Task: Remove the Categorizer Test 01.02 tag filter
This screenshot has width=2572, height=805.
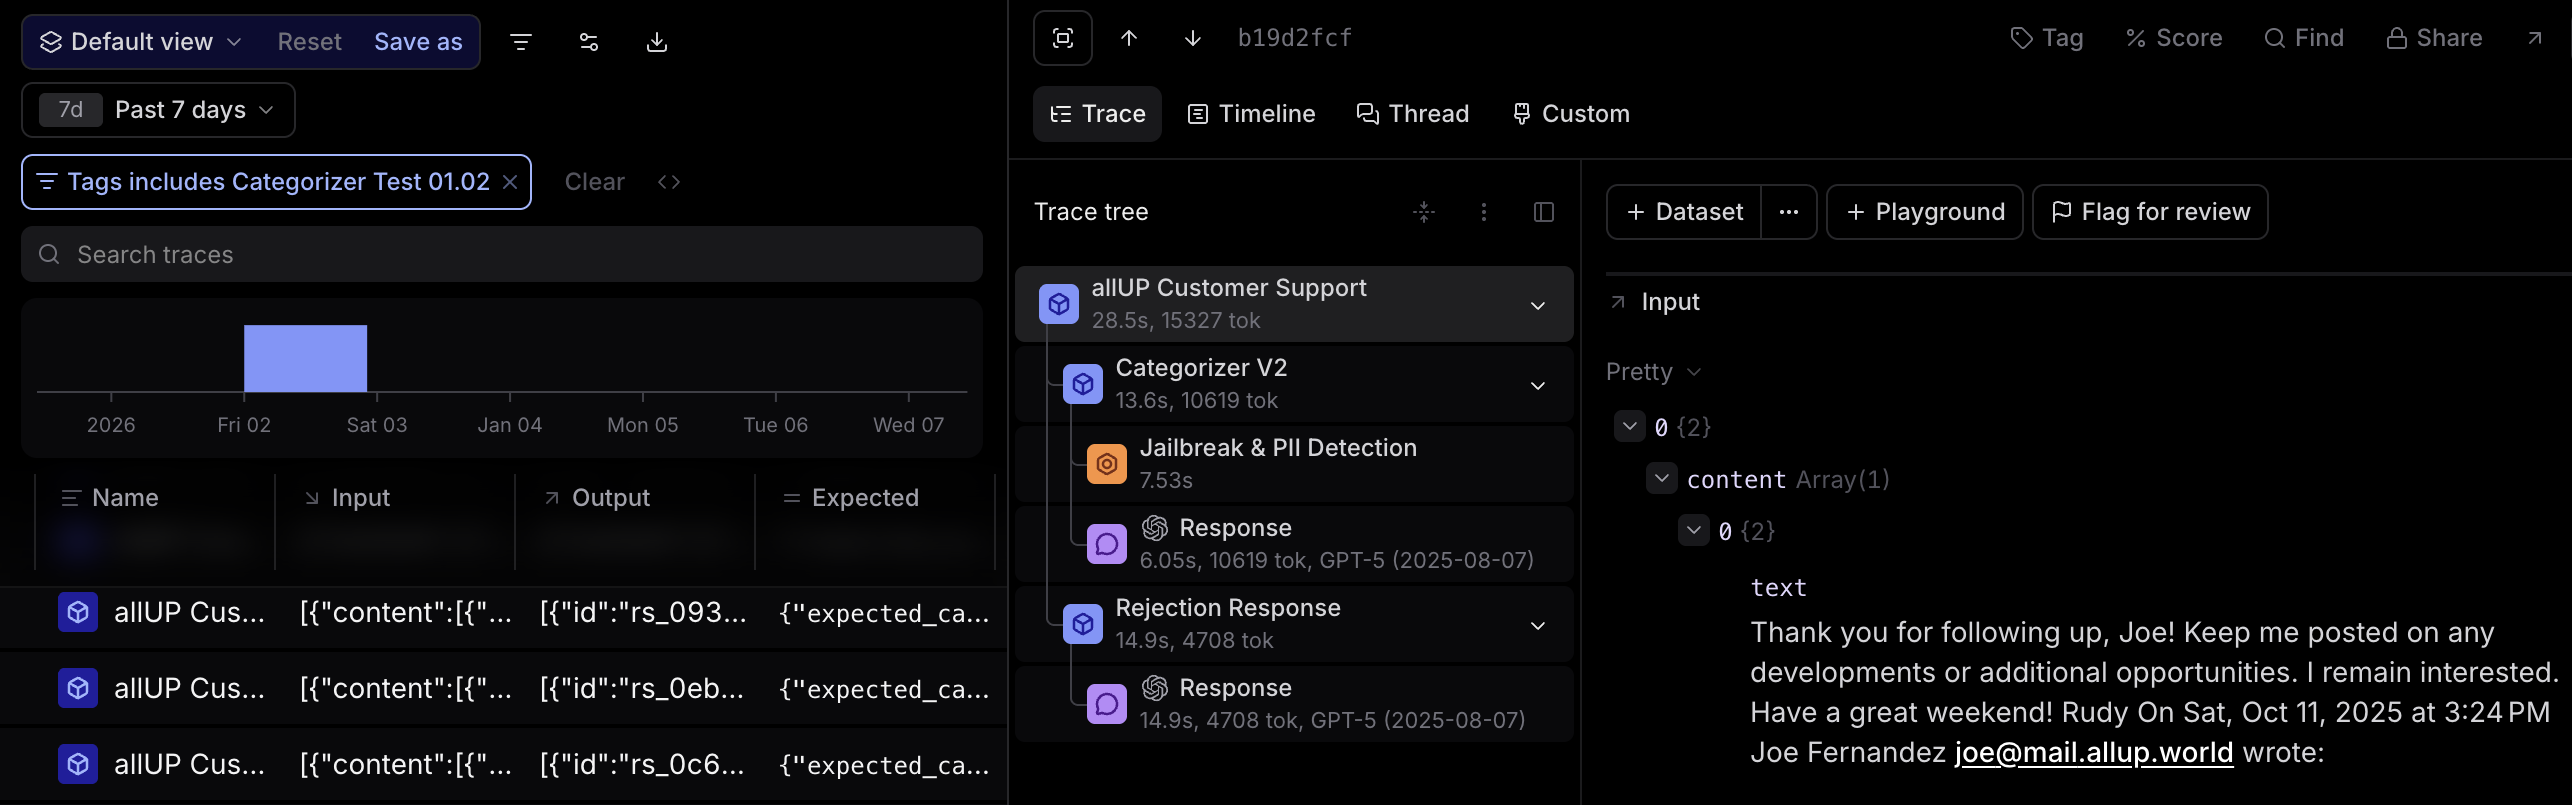Action: tap(510, 182)
